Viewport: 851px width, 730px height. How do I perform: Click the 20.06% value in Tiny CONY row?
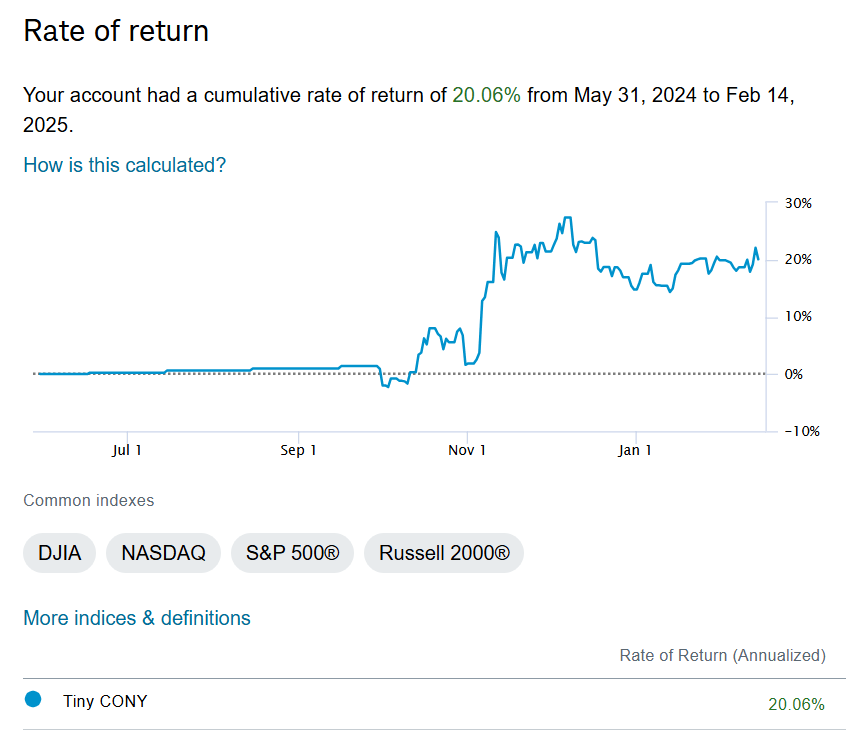pos(796,704)
